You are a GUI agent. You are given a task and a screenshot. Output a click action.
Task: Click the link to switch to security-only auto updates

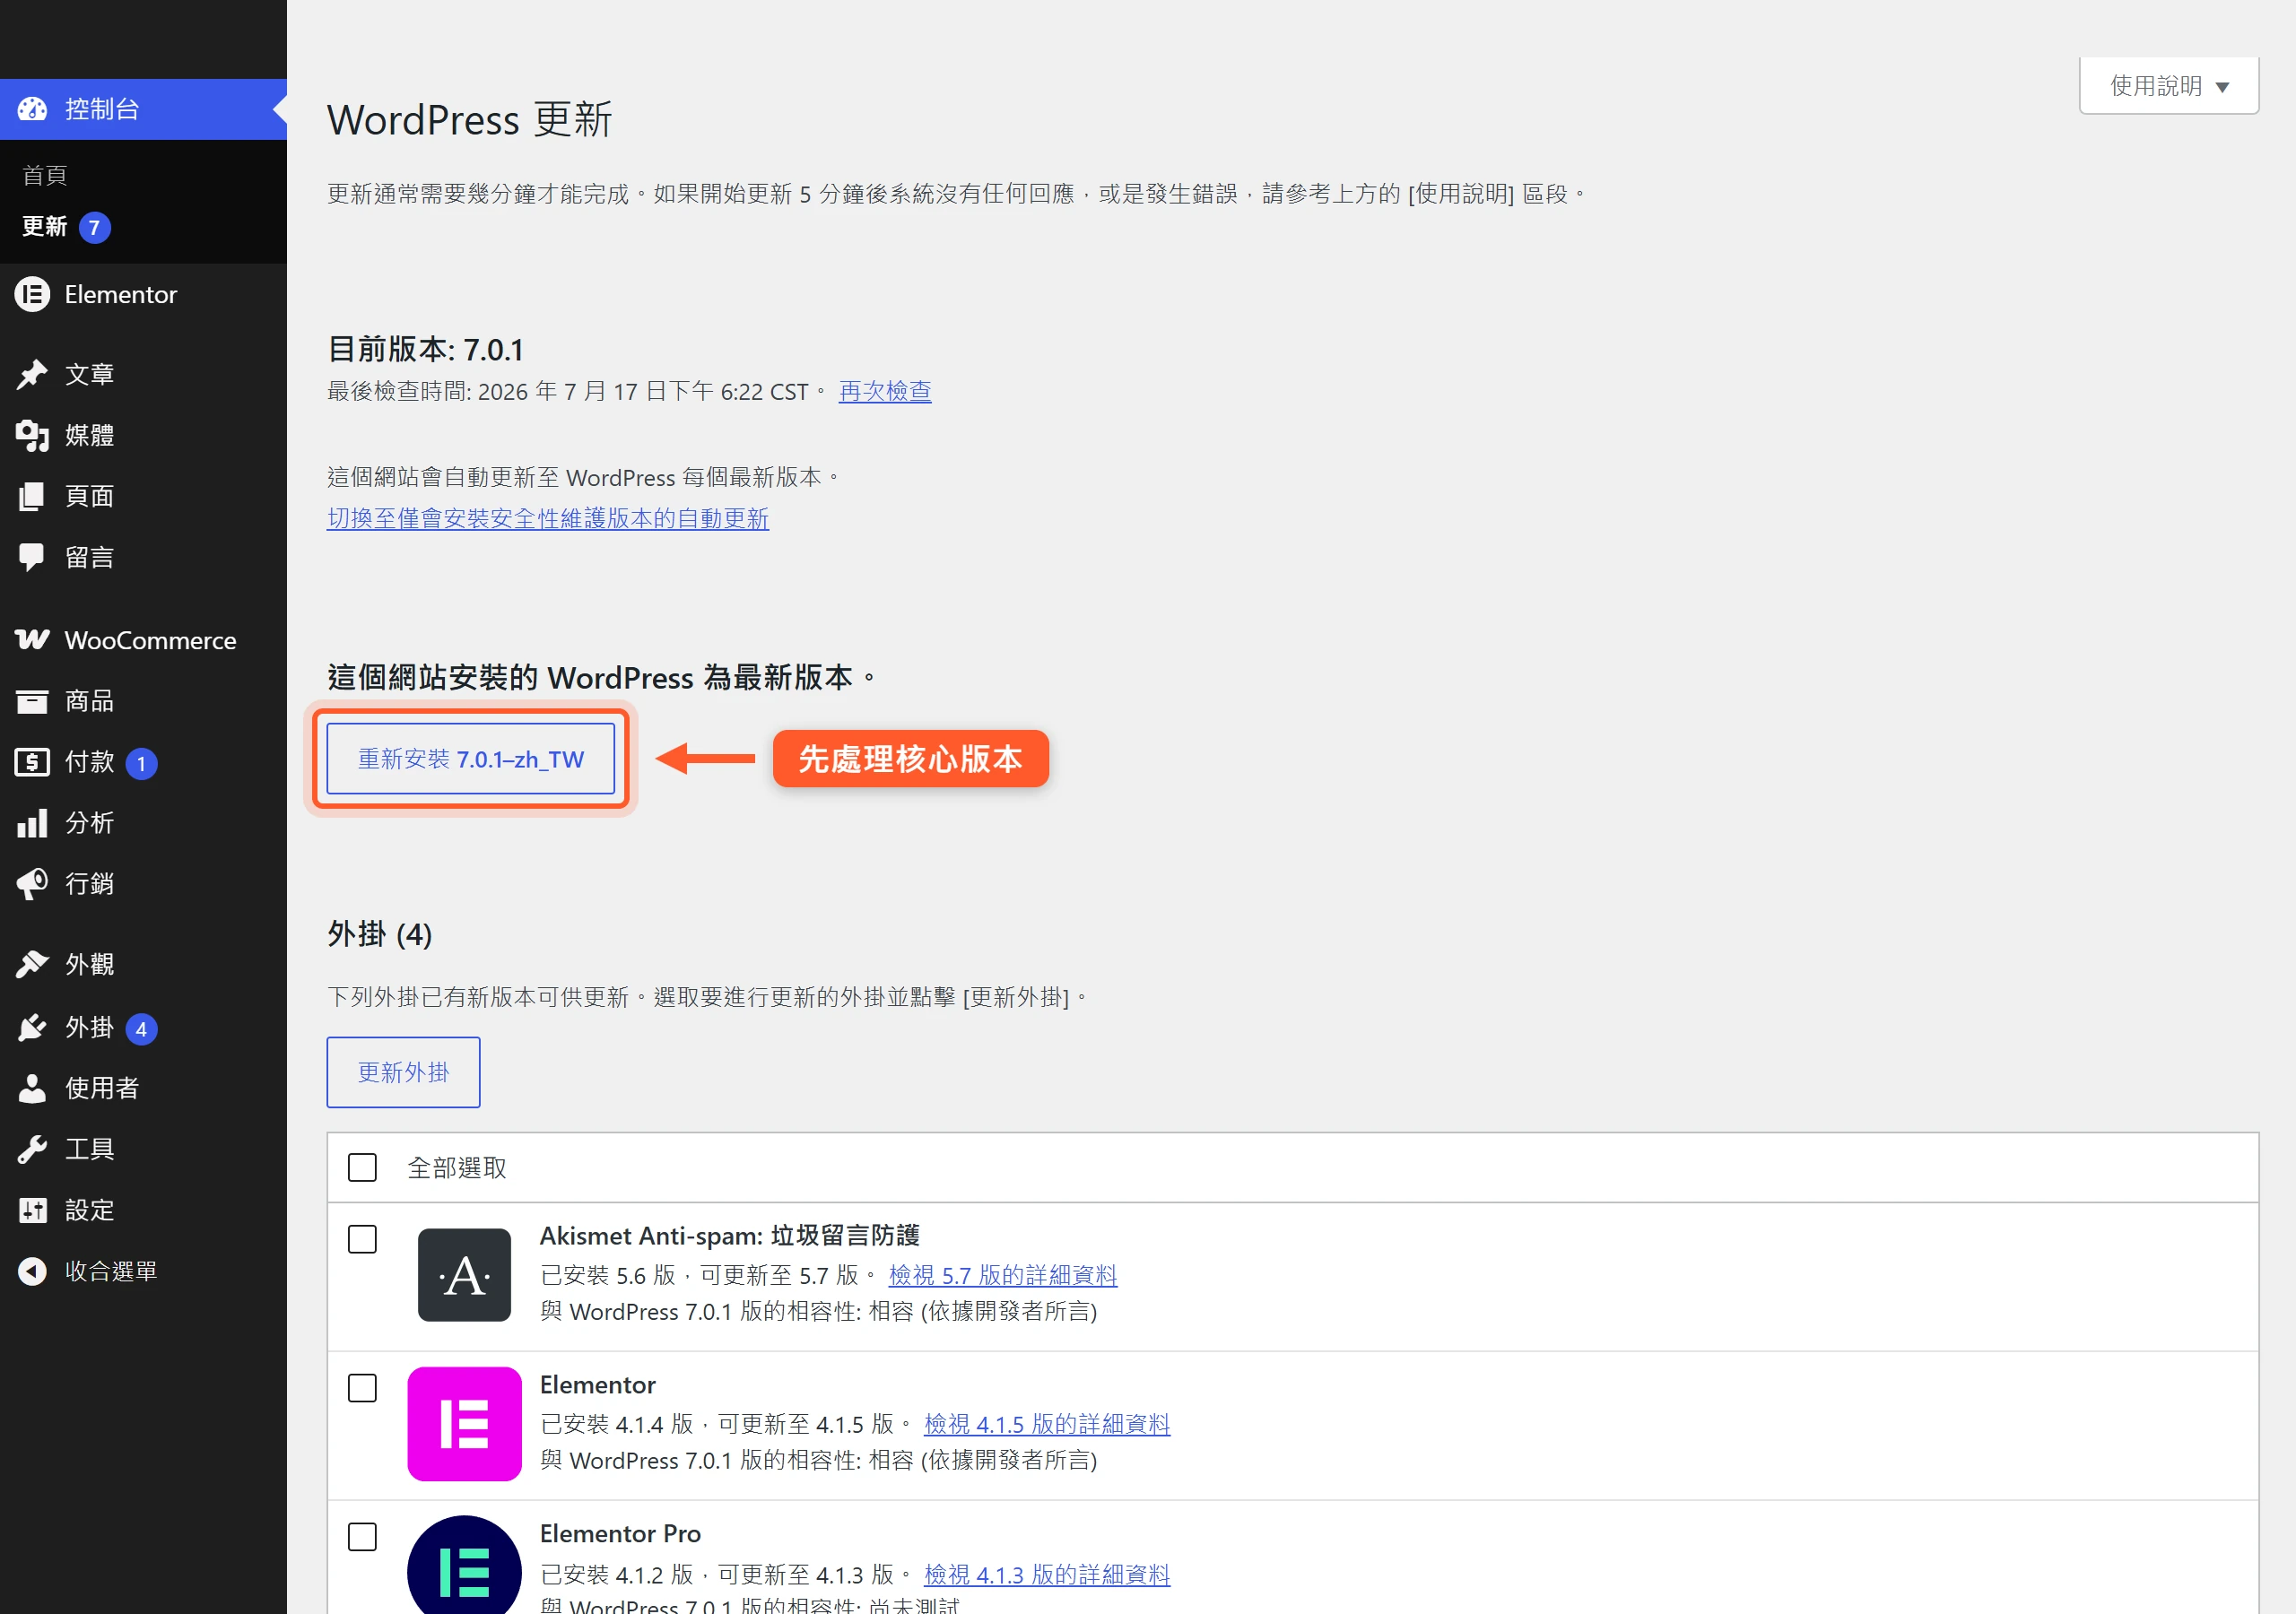point(548,518)
